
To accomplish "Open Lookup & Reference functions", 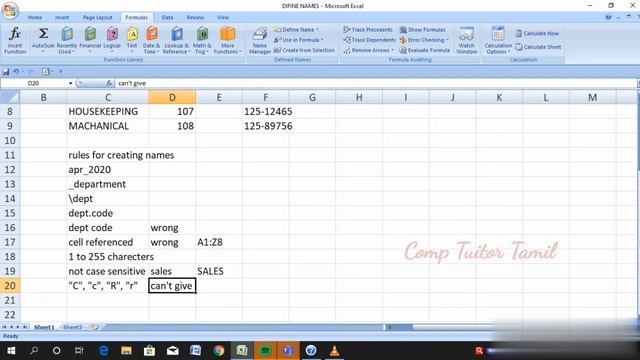I will (176, 40).
